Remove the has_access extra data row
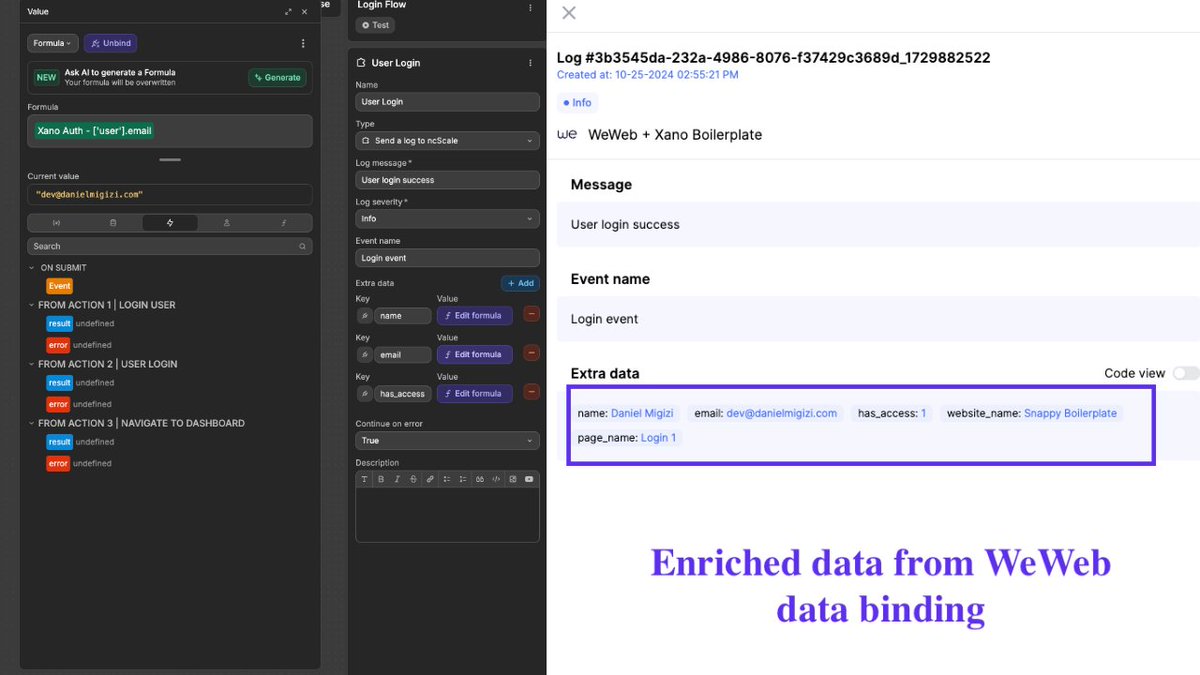The image size is (1200, 675). (x=531, y=392)
